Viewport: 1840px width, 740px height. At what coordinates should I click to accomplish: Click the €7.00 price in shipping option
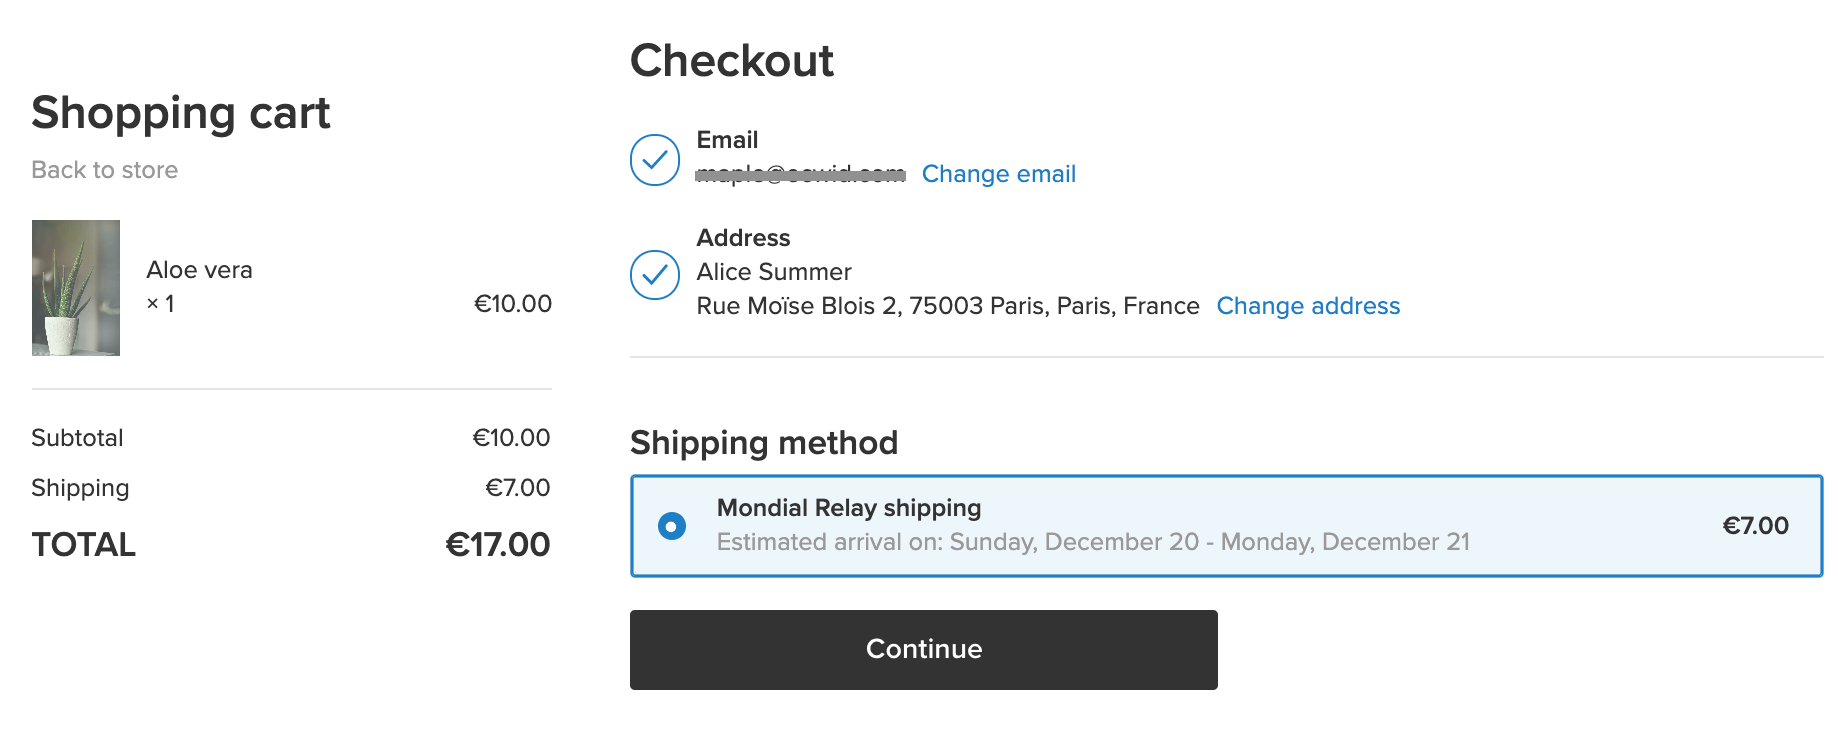pyautogui.click(x=1755, y=526)
